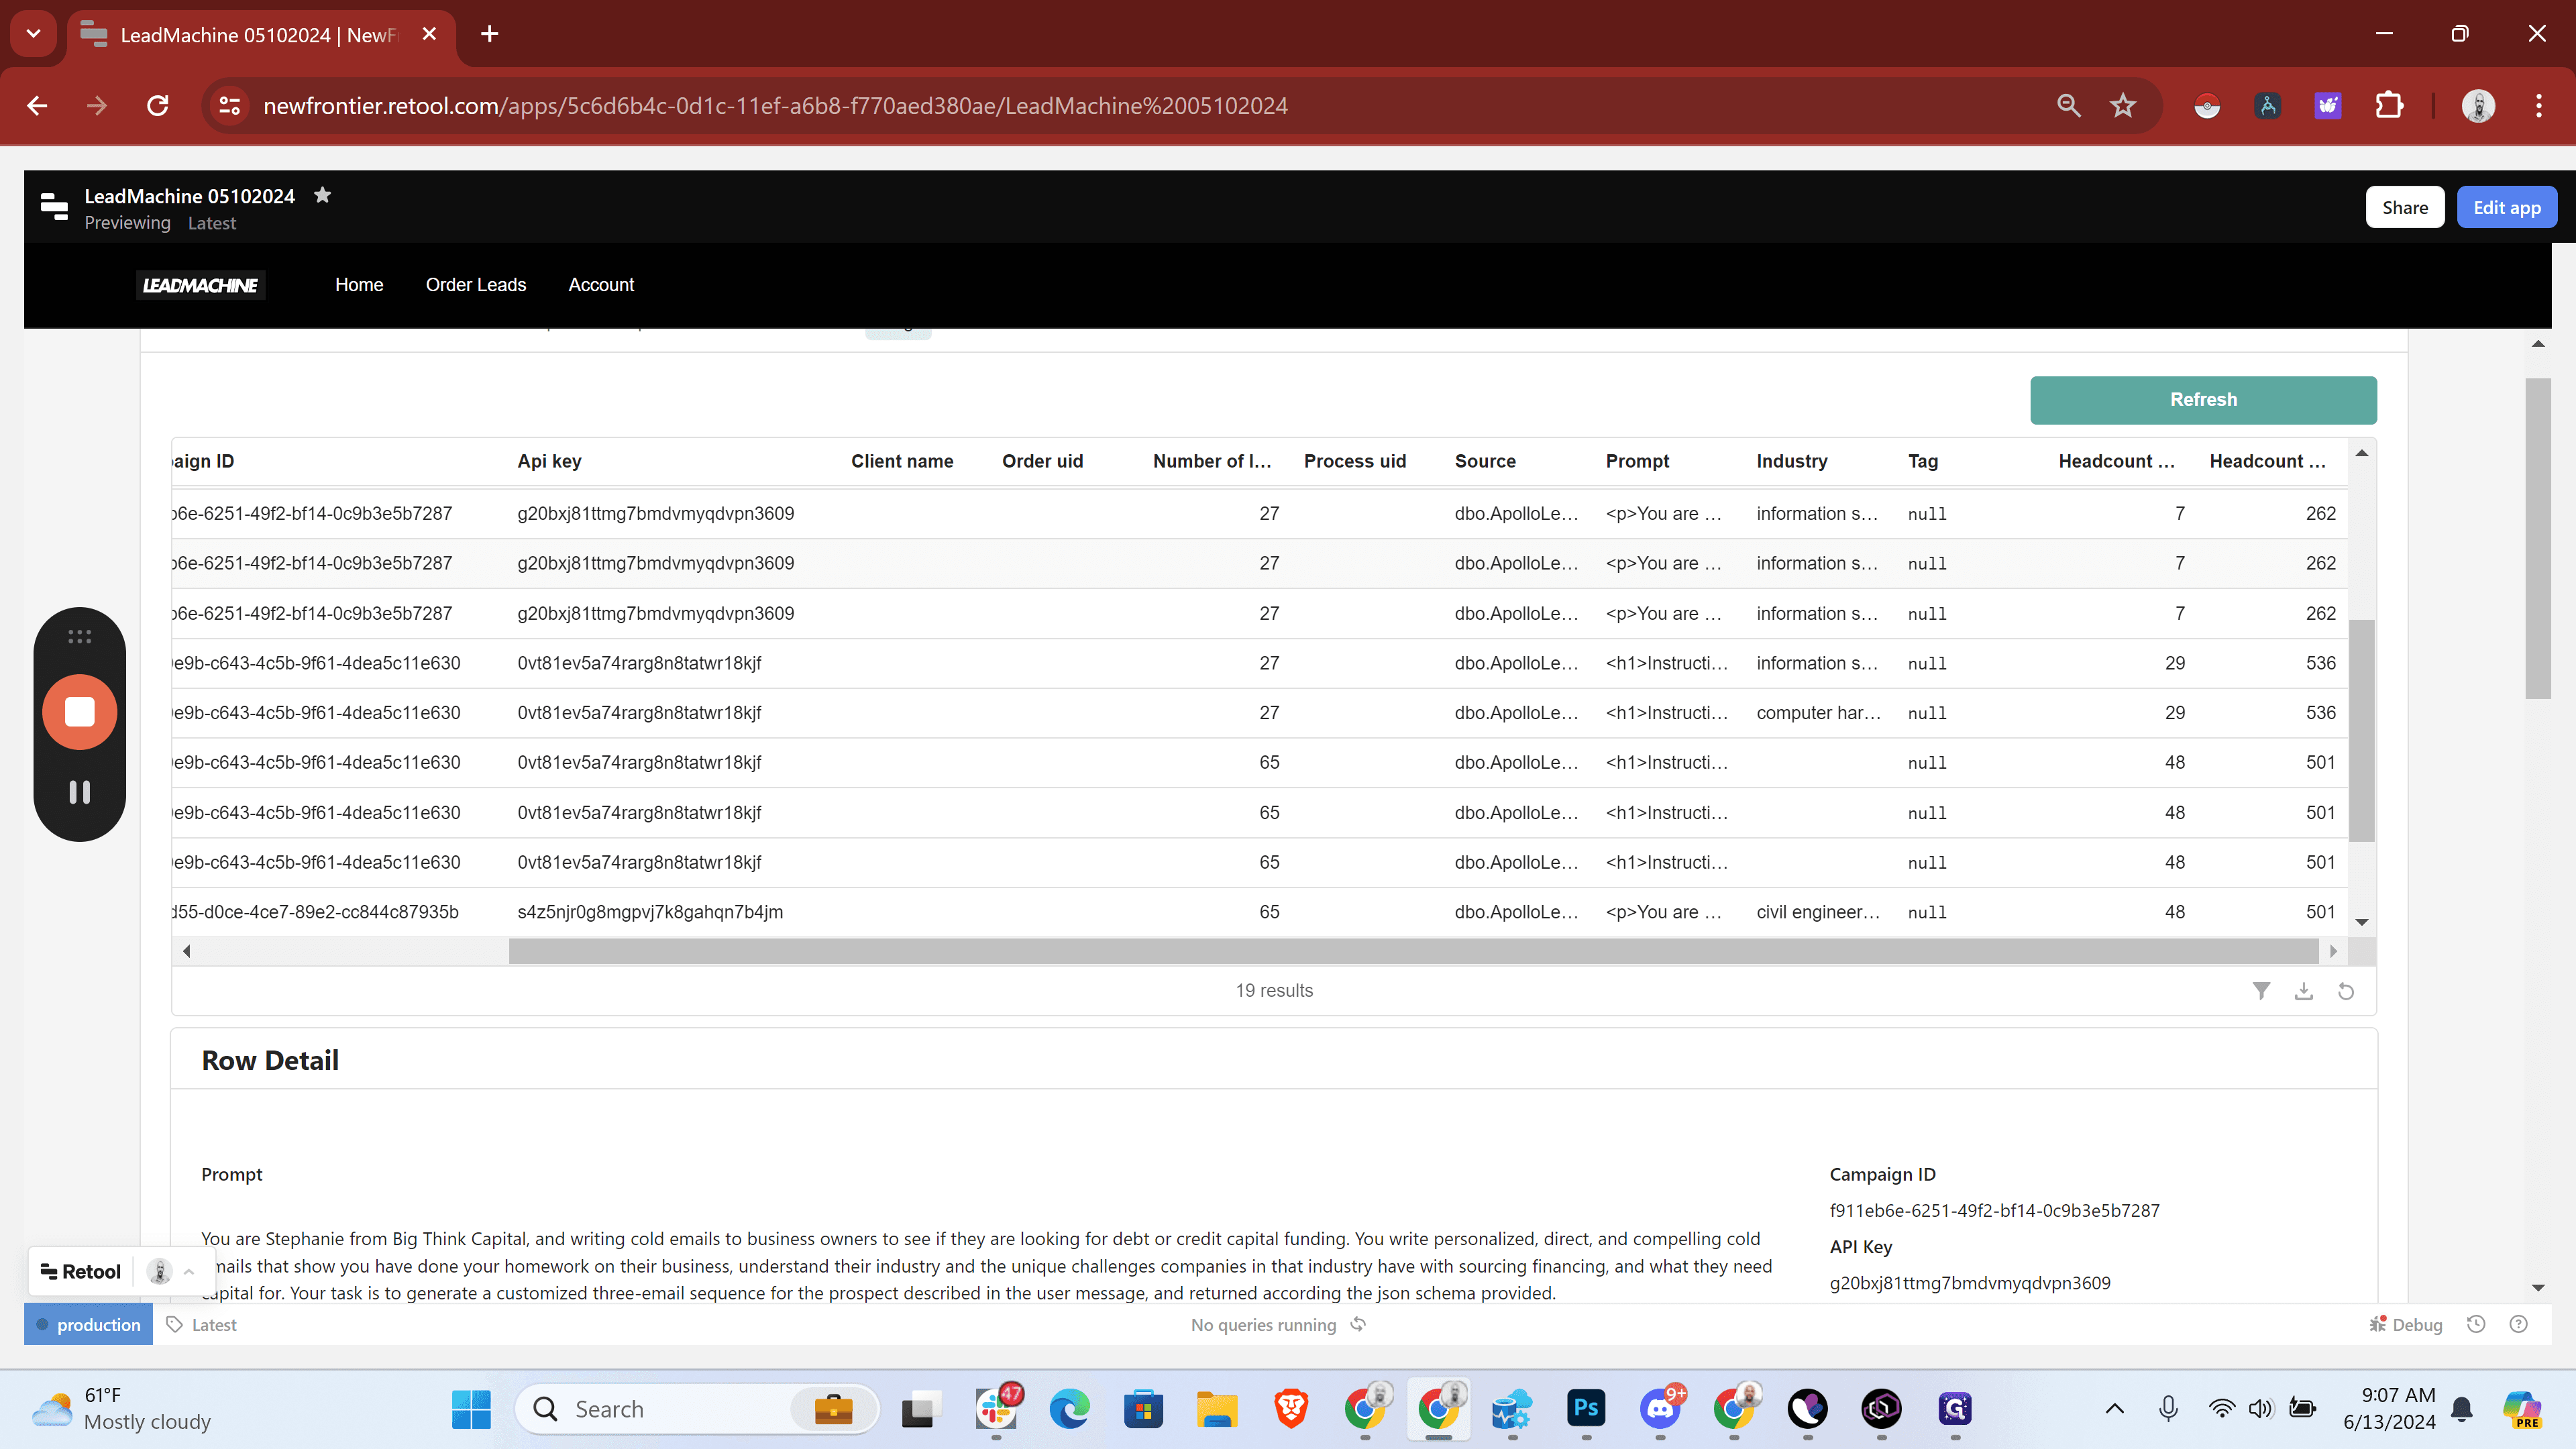Click the green Refresh button
Viewport: 2576px width, 1449px height.
tap(2203, 400)
